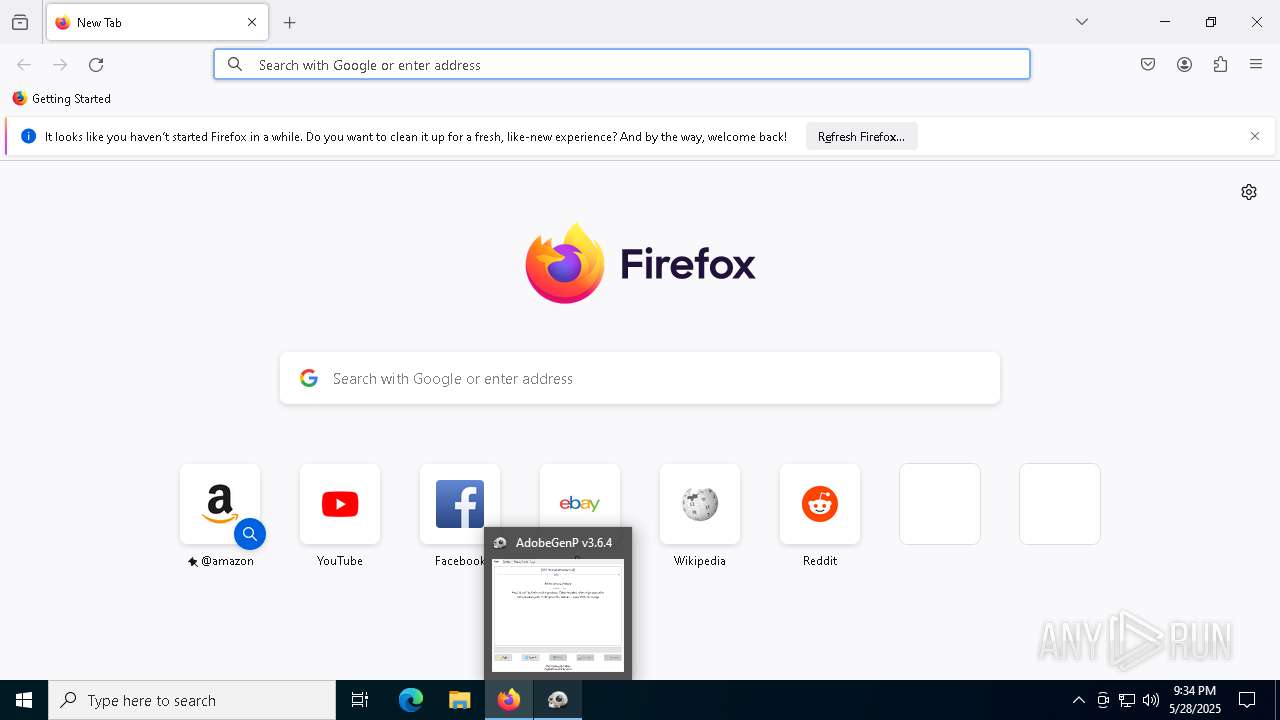Open Save to Pocket icon
The image size is (1280, 720).
1148,65
